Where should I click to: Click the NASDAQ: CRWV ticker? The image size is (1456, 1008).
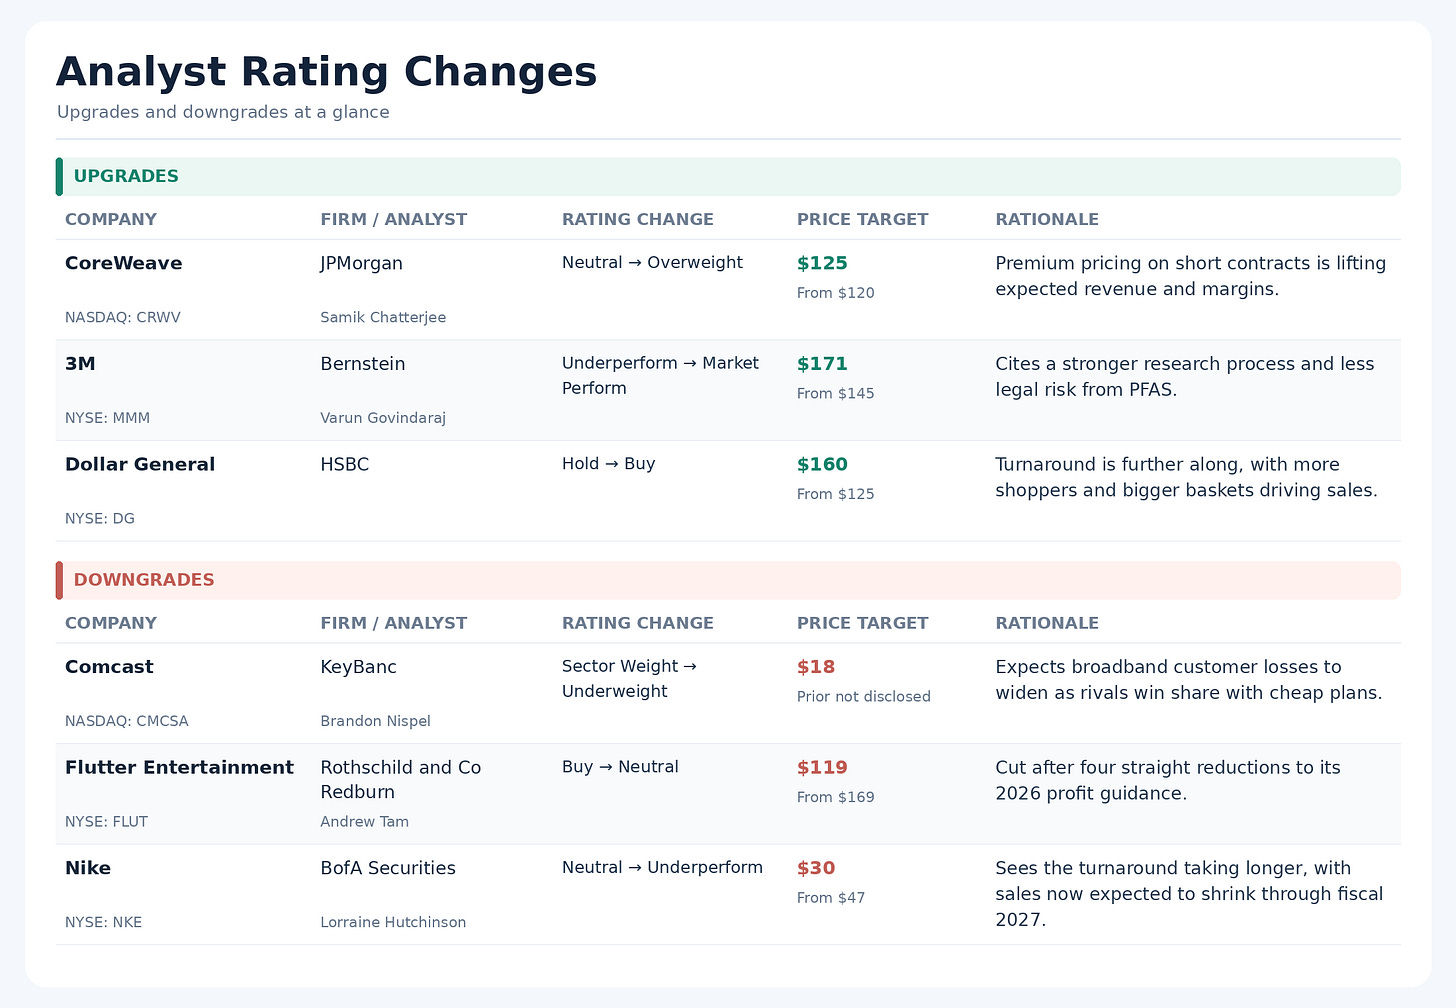pos(123,317)
